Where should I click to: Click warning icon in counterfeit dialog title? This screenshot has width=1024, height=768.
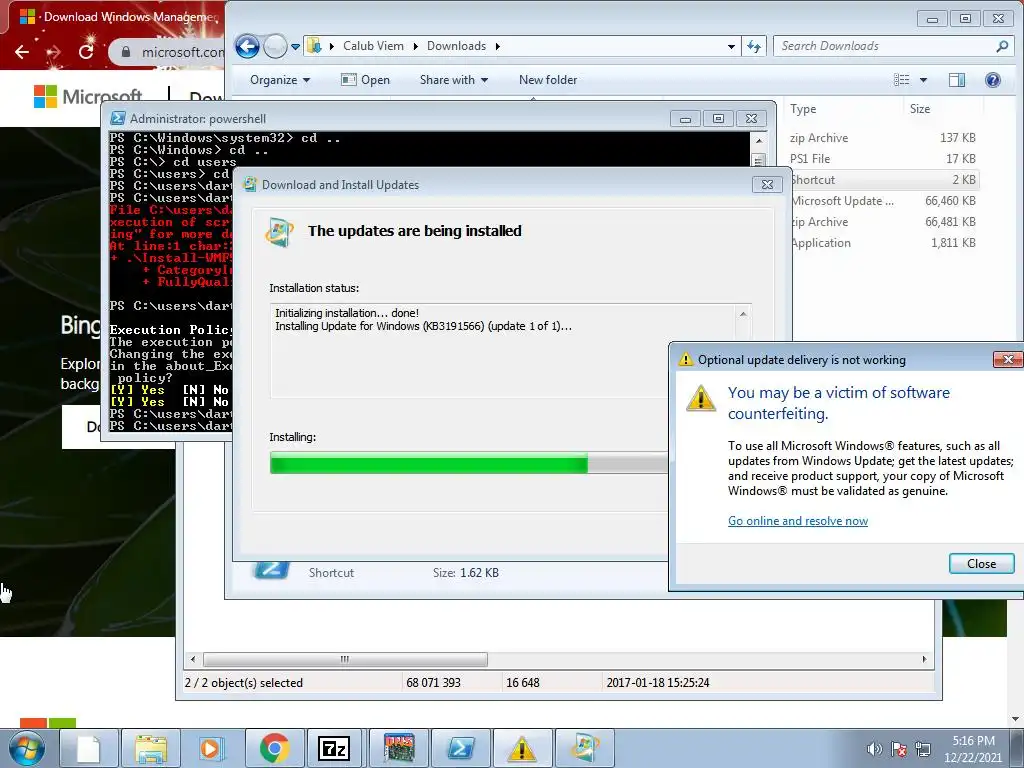coord(685,359)
